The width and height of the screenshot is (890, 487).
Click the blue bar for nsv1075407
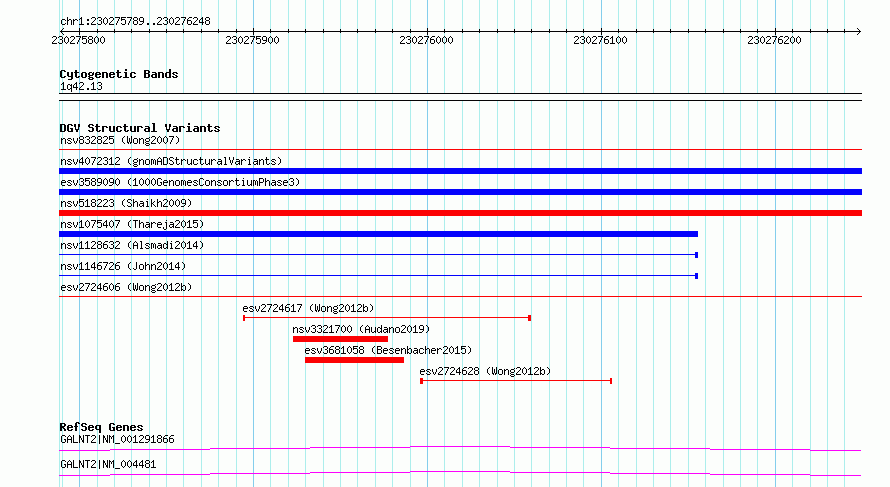pos(379,234)
